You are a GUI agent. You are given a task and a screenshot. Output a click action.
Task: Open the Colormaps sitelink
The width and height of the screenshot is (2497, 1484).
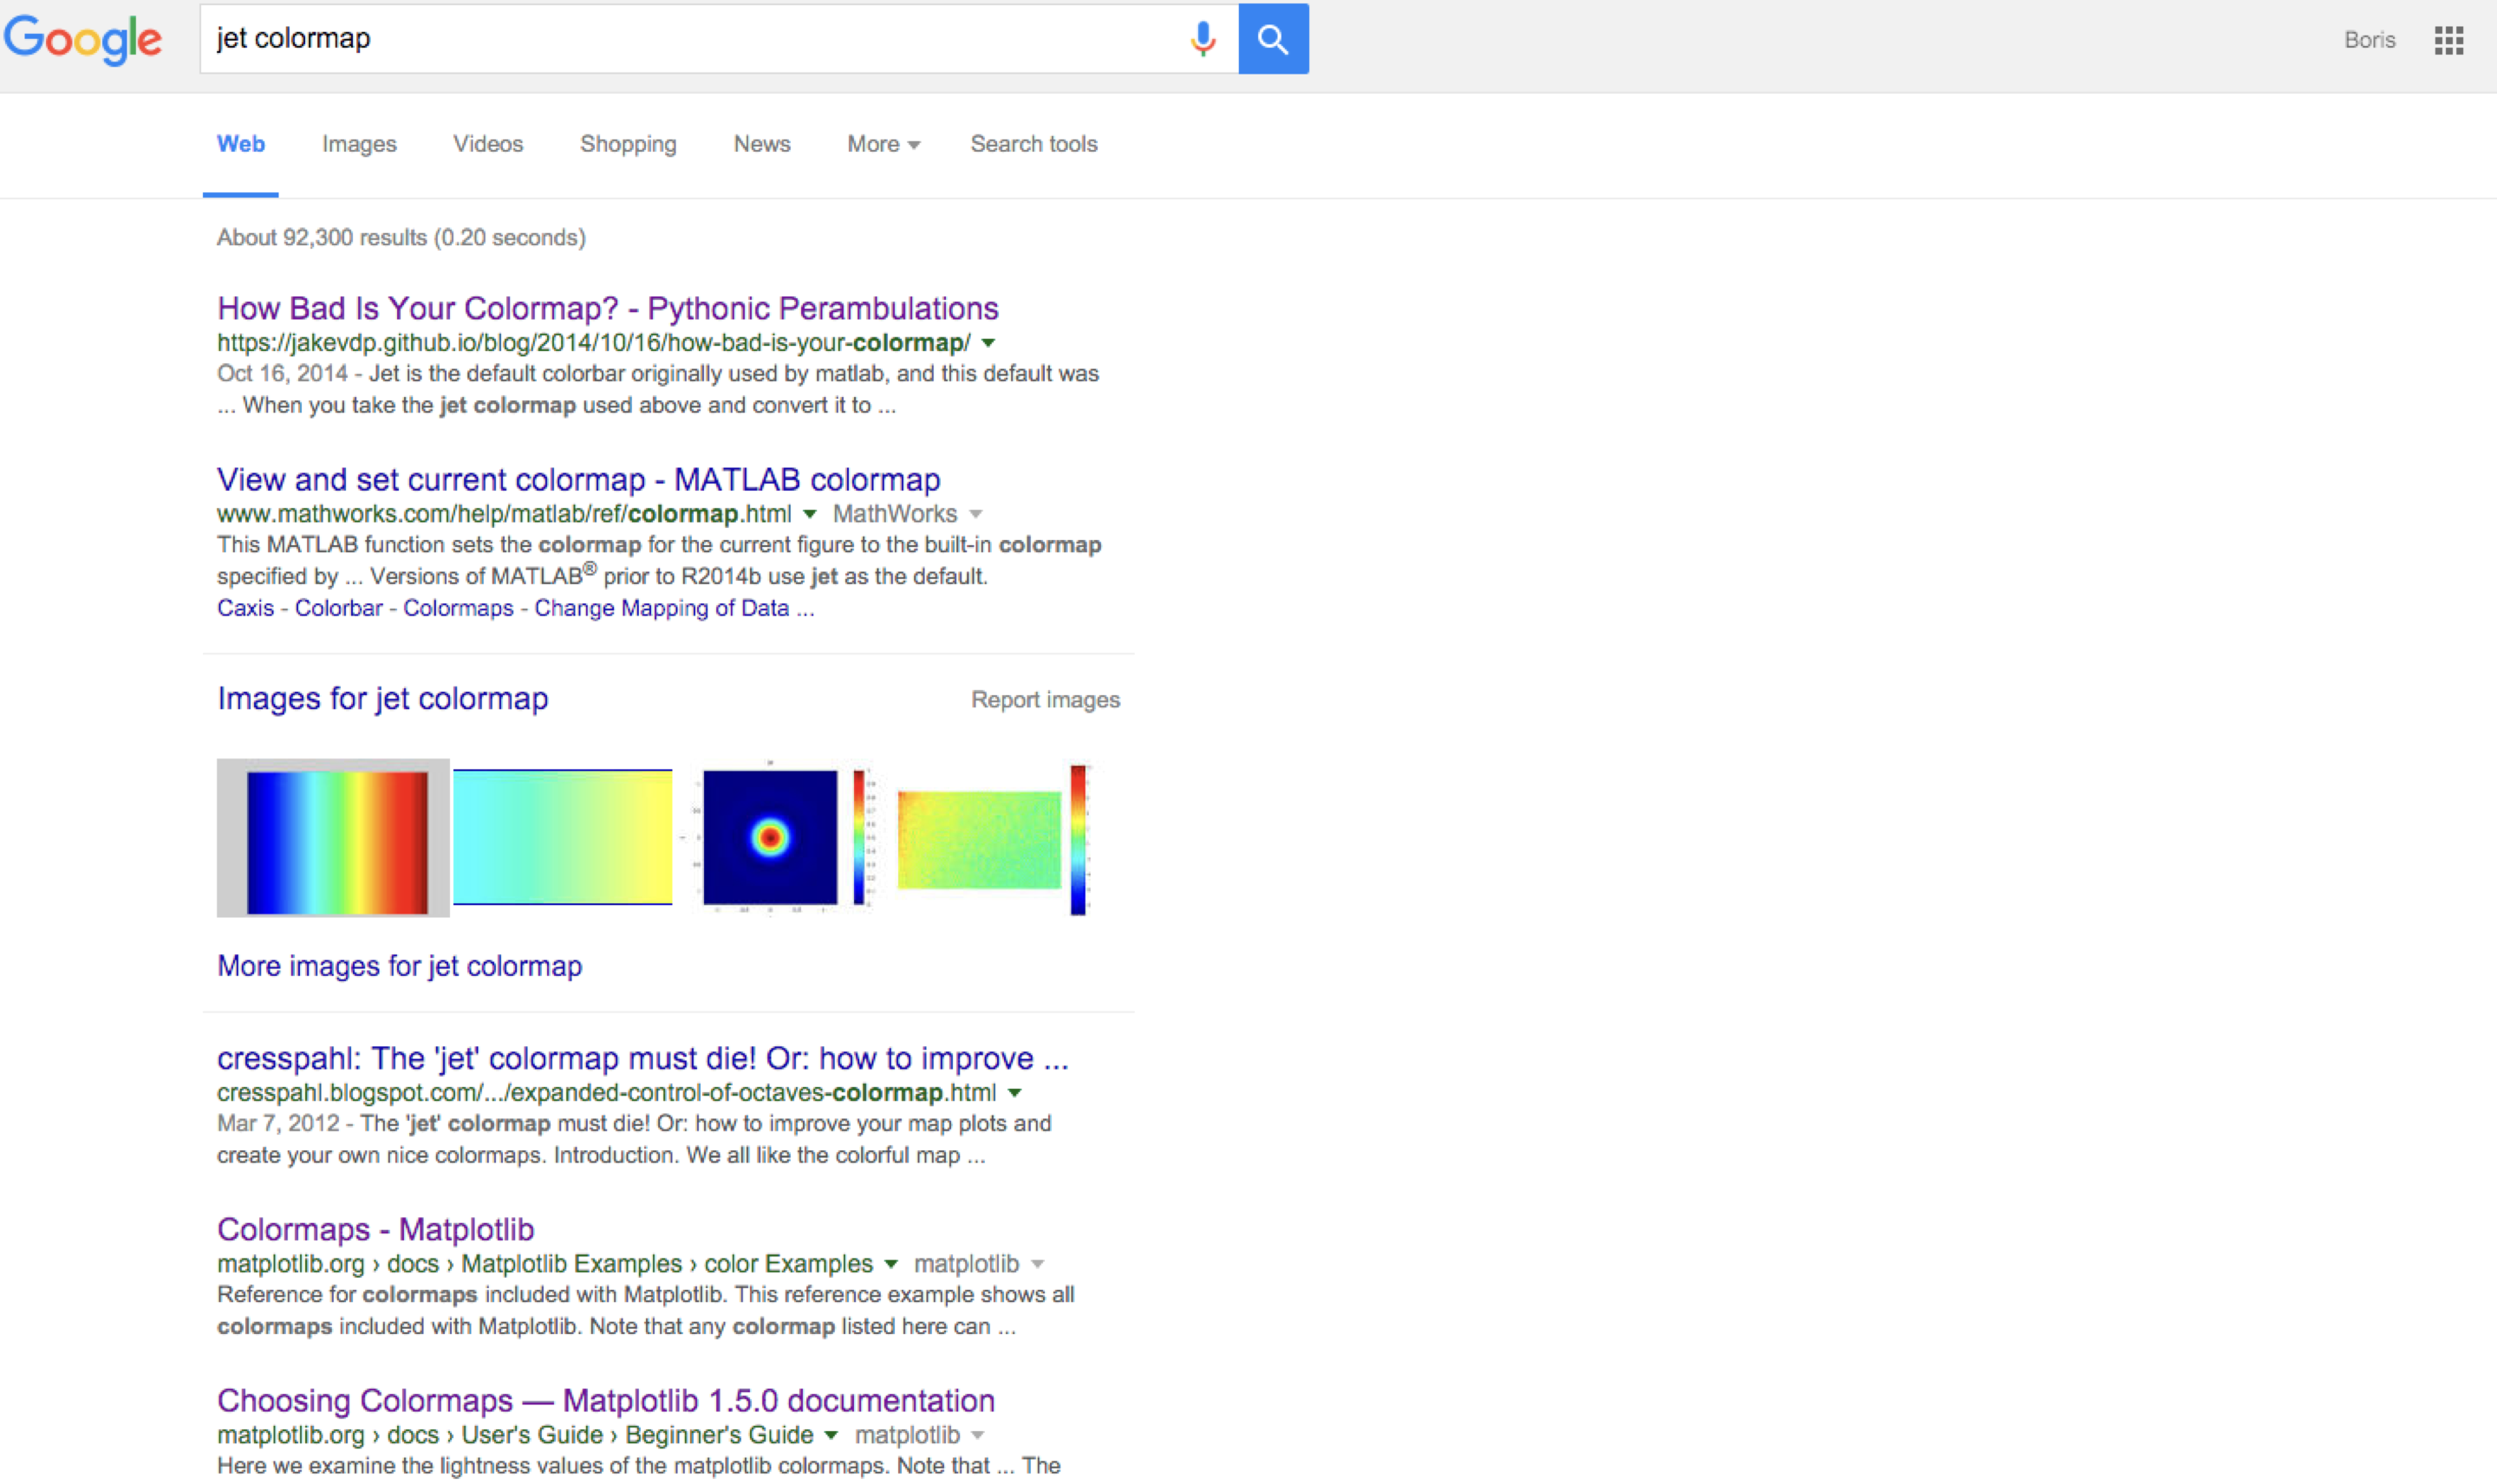(x=458, y=608)
